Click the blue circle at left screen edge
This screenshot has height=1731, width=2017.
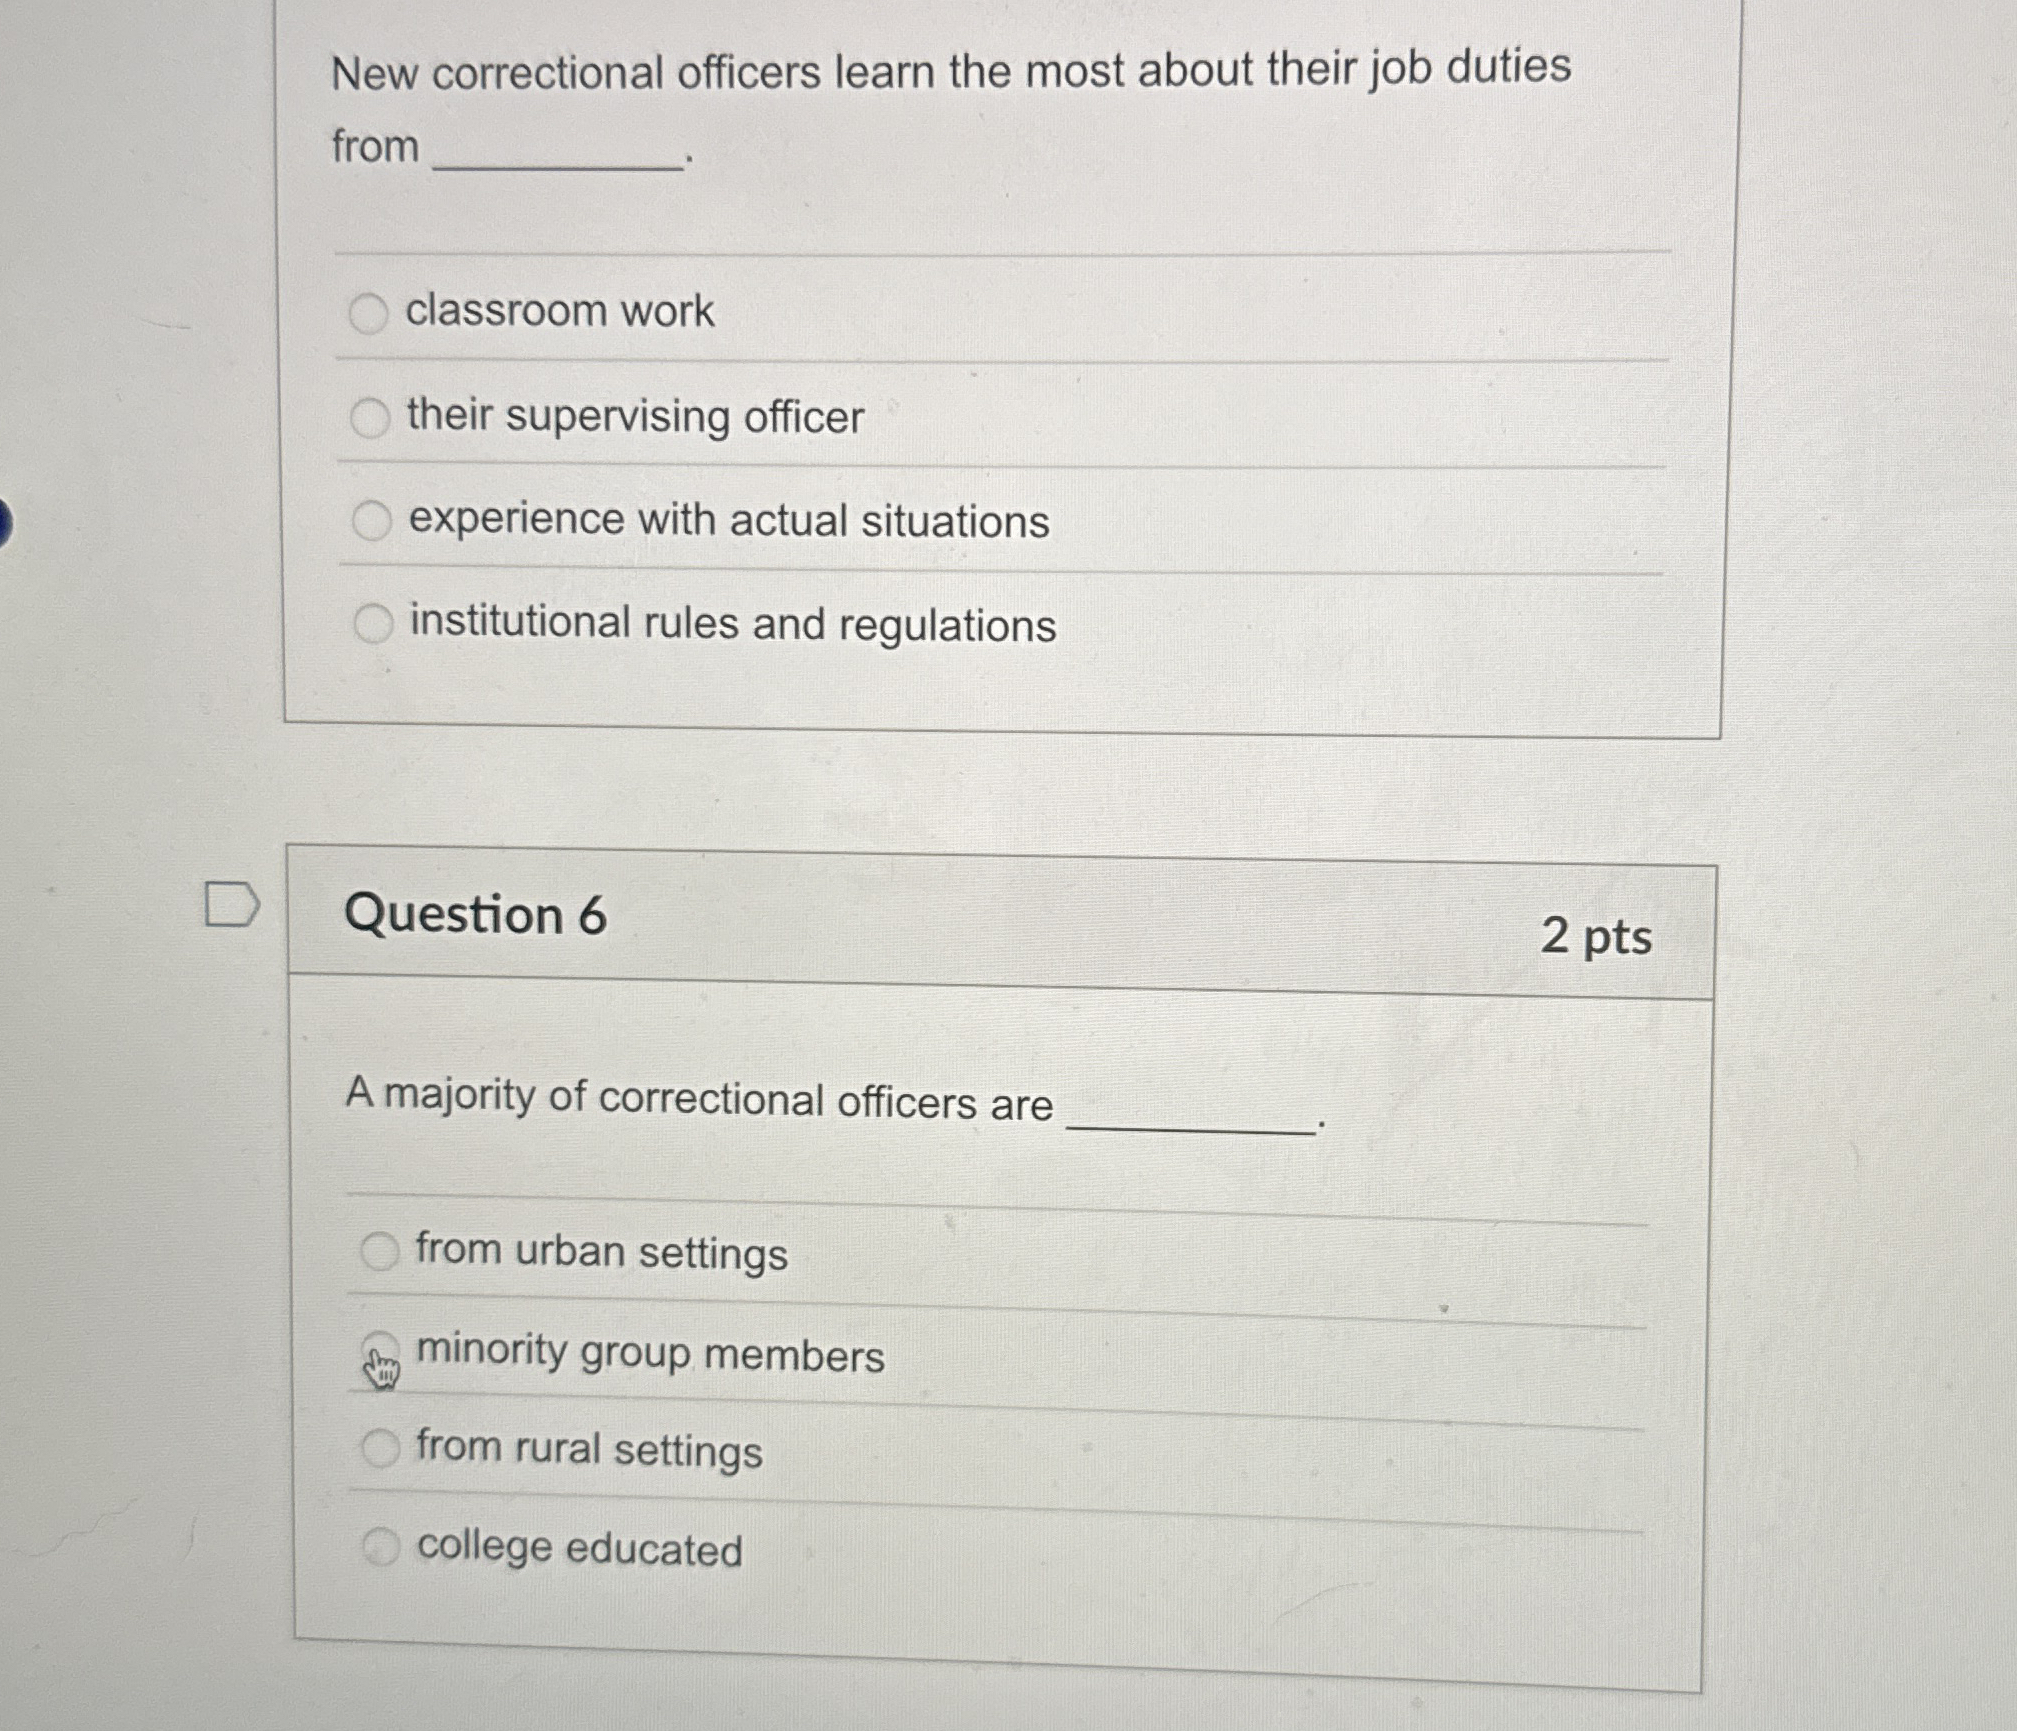coord(3,524)
